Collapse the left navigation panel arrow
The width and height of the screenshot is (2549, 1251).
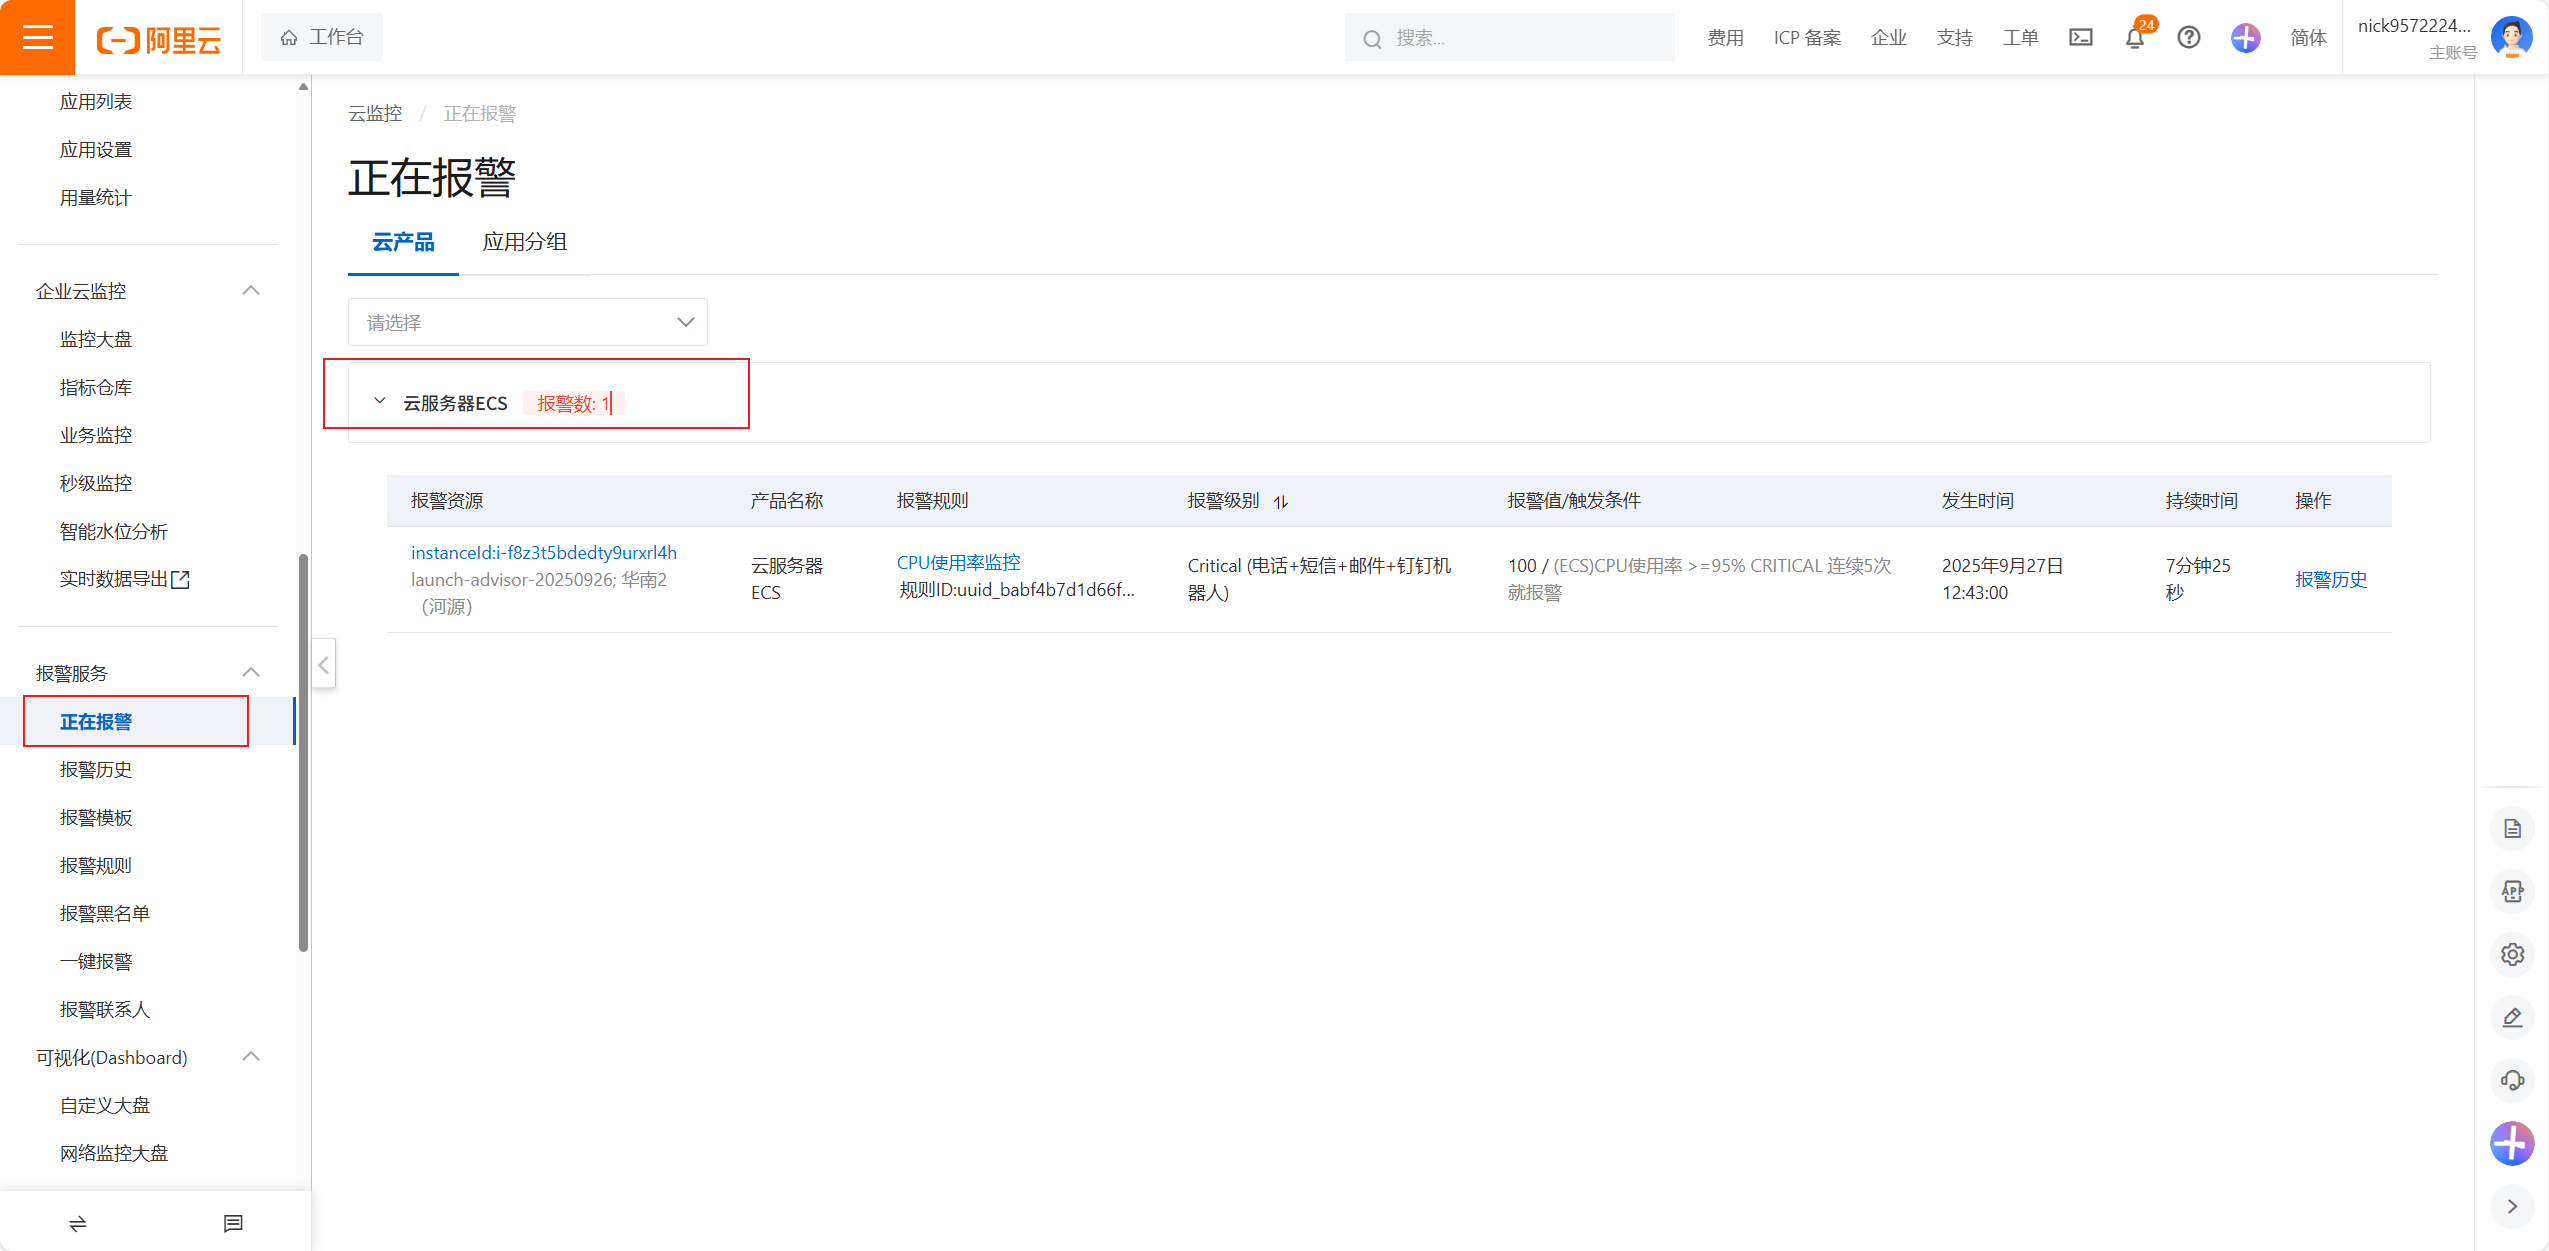[323, 664]
